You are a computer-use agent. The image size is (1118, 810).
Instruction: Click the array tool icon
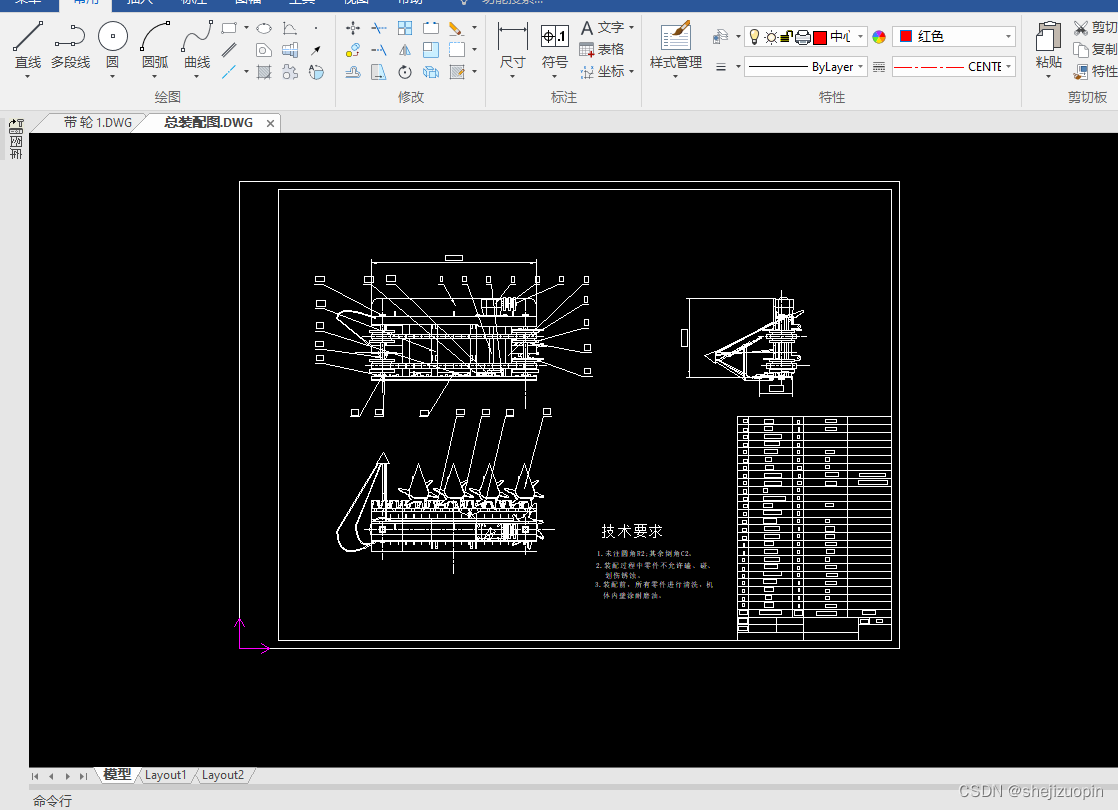coord(405,29)
